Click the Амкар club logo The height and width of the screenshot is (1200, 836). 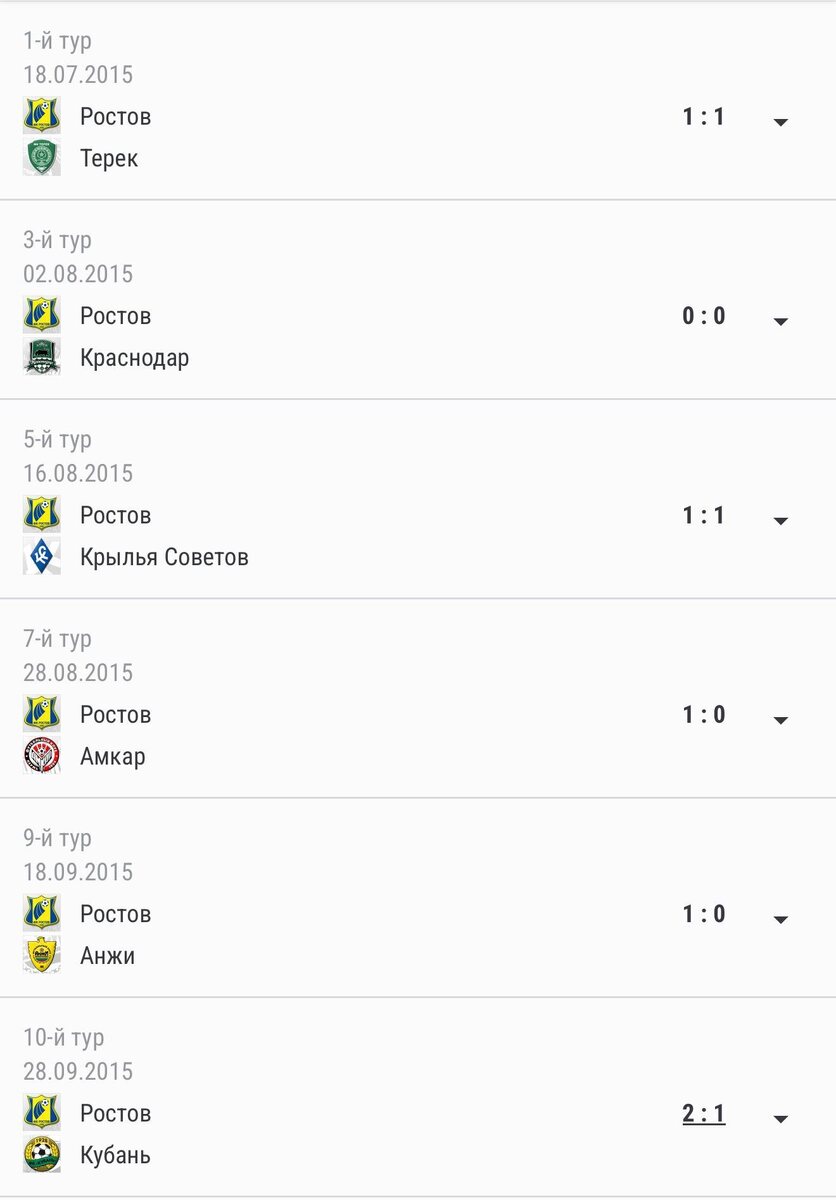tap(42, 756)
